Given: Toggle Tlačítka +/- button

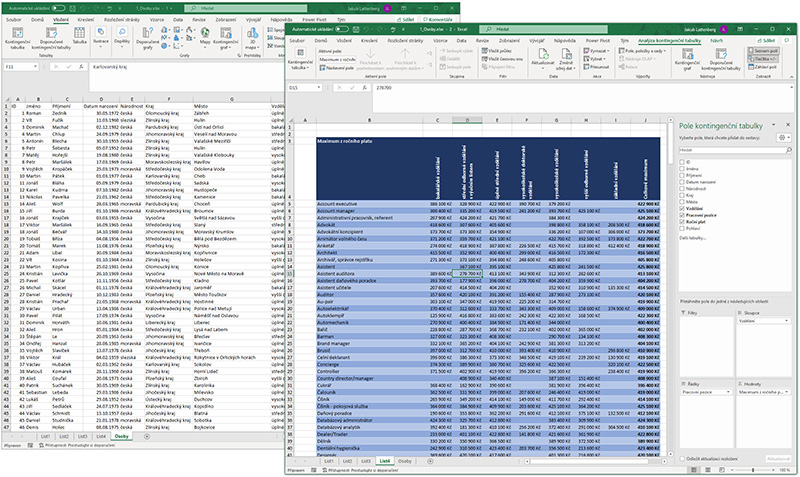Looking at the screenshot, I should tap(763, 59).
